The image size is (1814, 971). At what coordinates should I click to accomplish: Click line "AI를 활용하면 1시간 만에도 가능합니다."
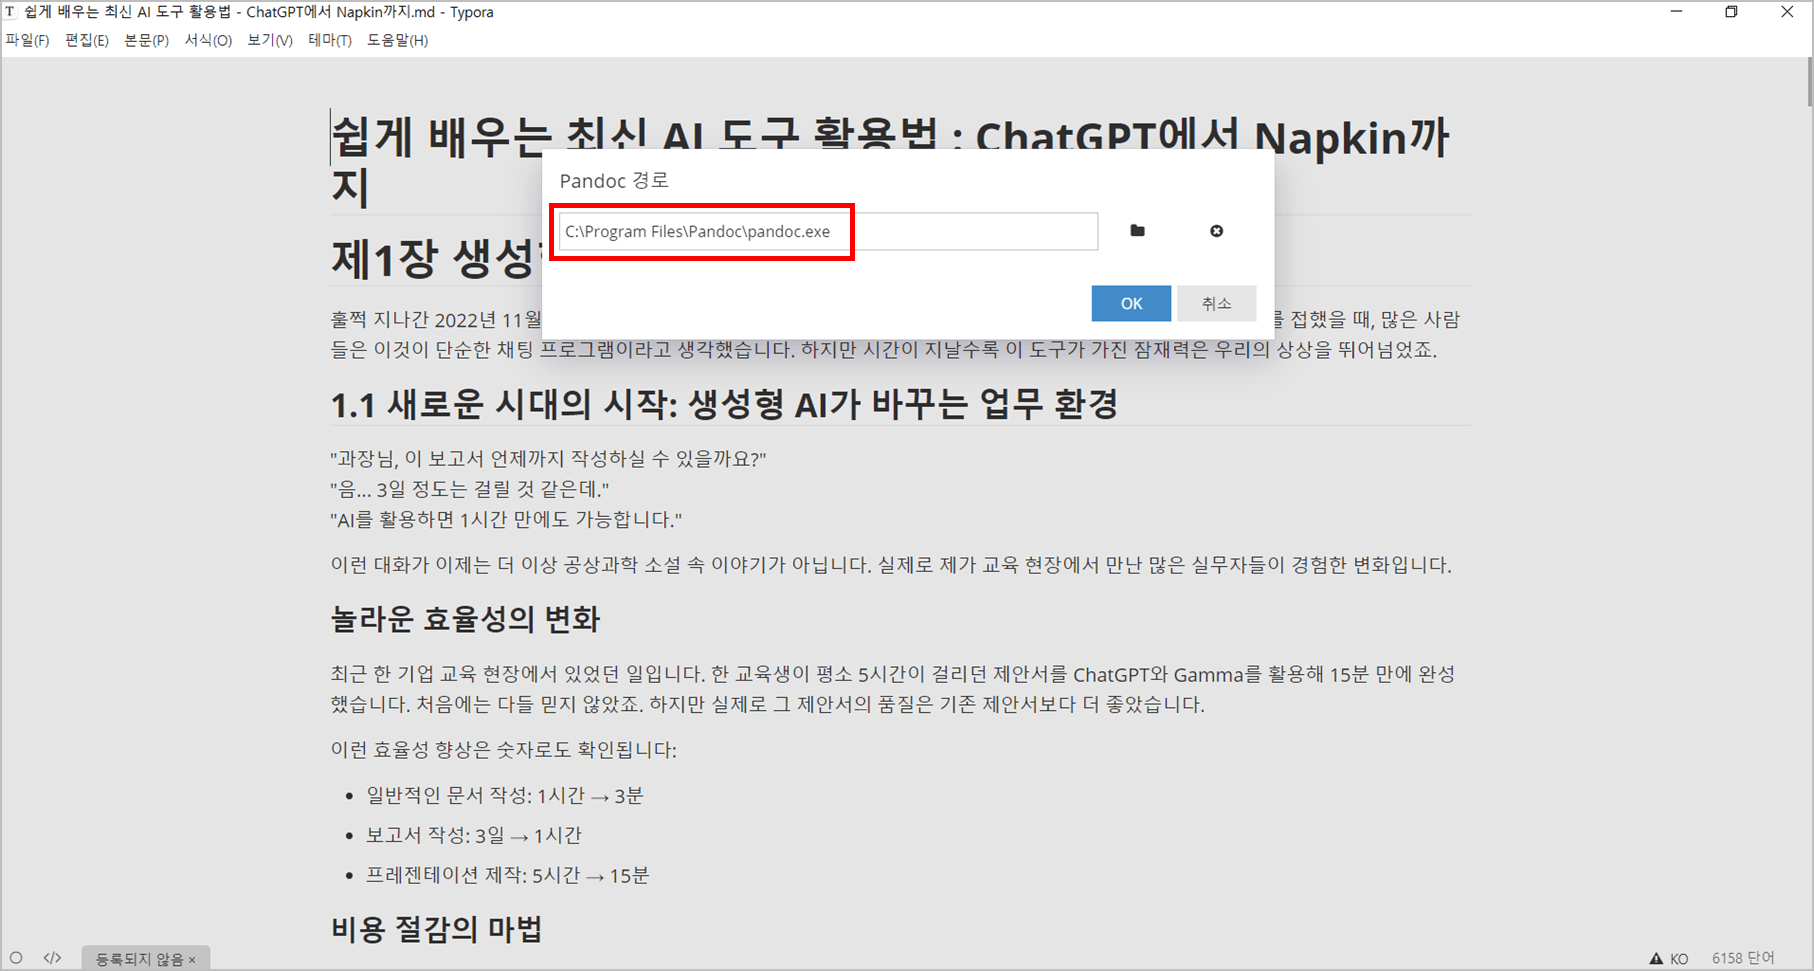[x=506, y=520]
